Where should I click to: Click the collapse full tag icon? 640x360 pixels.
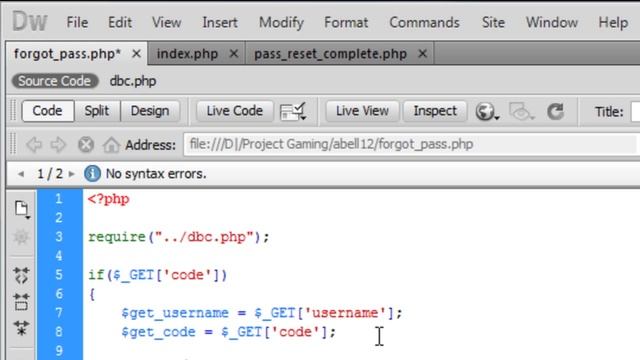(x=21, y=276)
